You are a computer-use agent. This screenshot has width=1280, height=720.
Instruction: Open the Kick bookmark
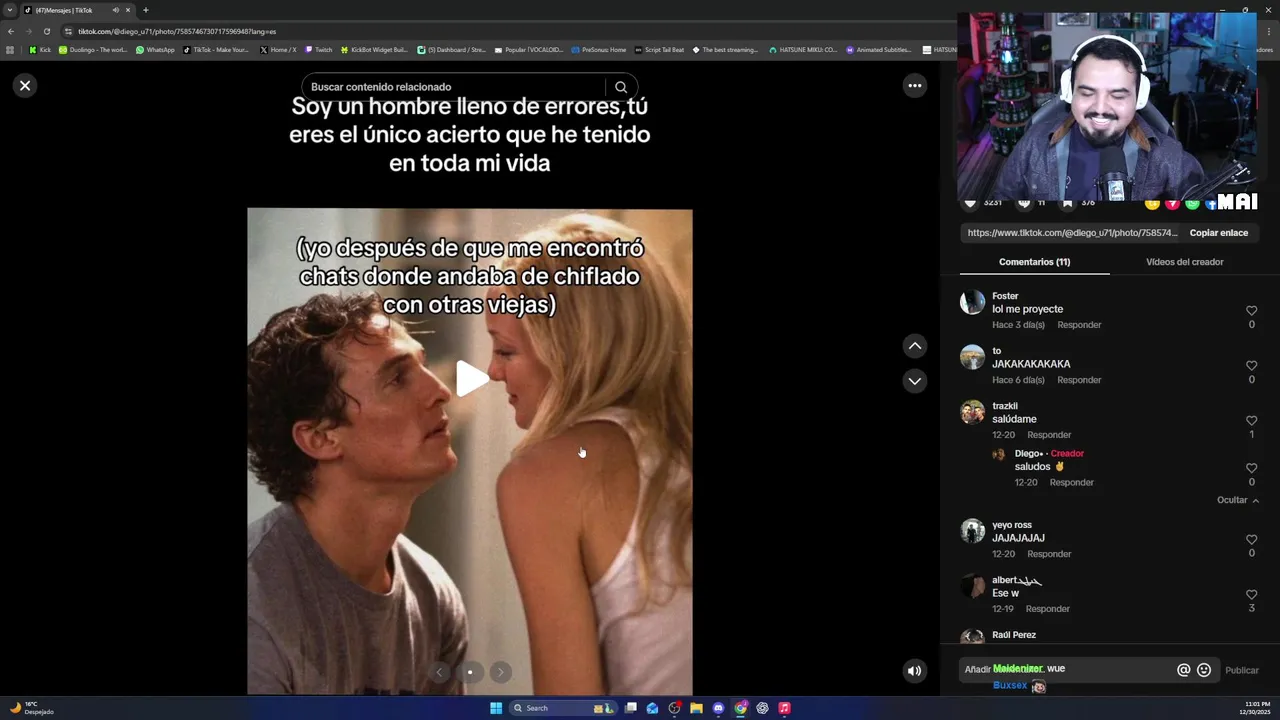(x=40, y=49)
